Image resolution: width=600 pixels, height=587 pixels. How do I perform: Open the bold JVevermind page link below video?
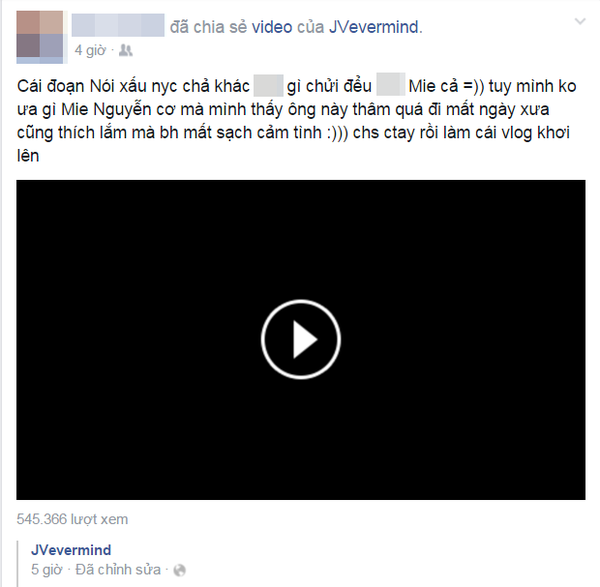(71, 550)
